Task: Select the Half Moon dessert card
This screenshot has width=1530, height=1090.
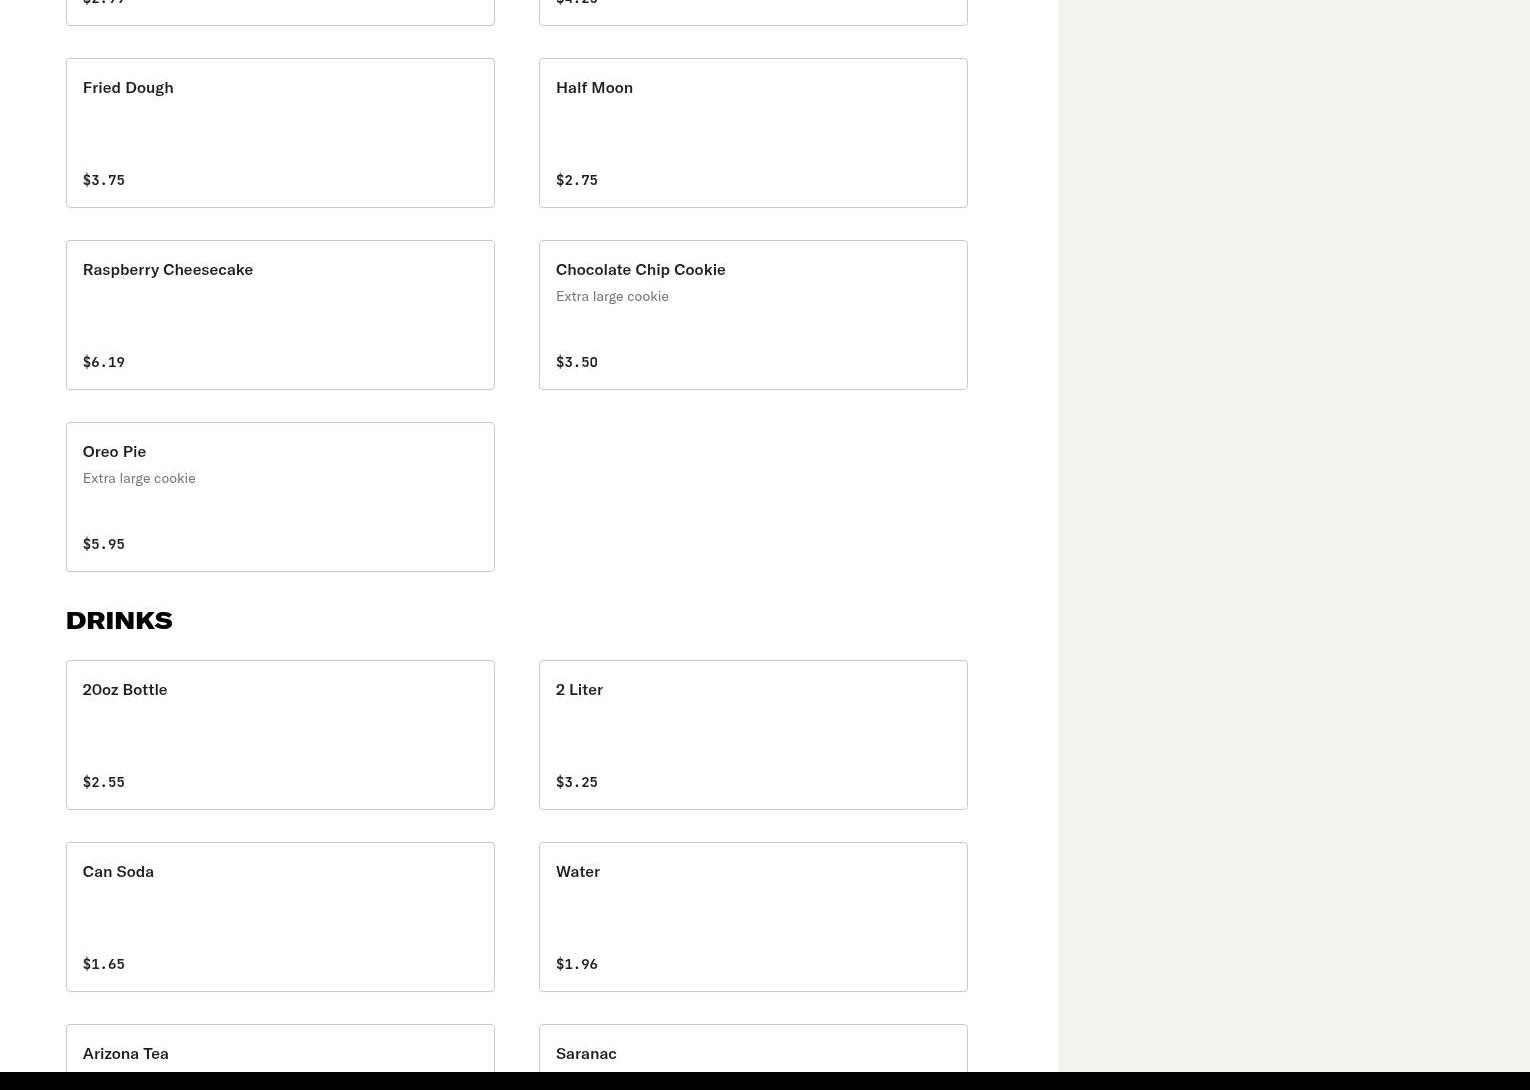Action: click(x=753, y=133)
